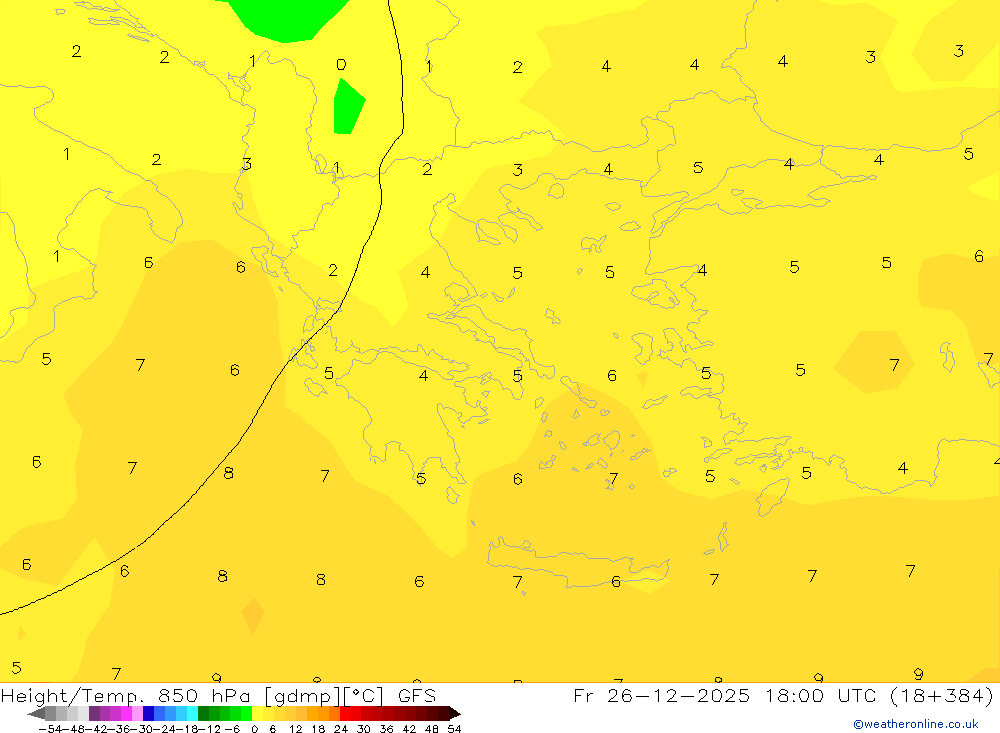
Task: Click the small green polygon below the 0 label
Action: [348, 107]
